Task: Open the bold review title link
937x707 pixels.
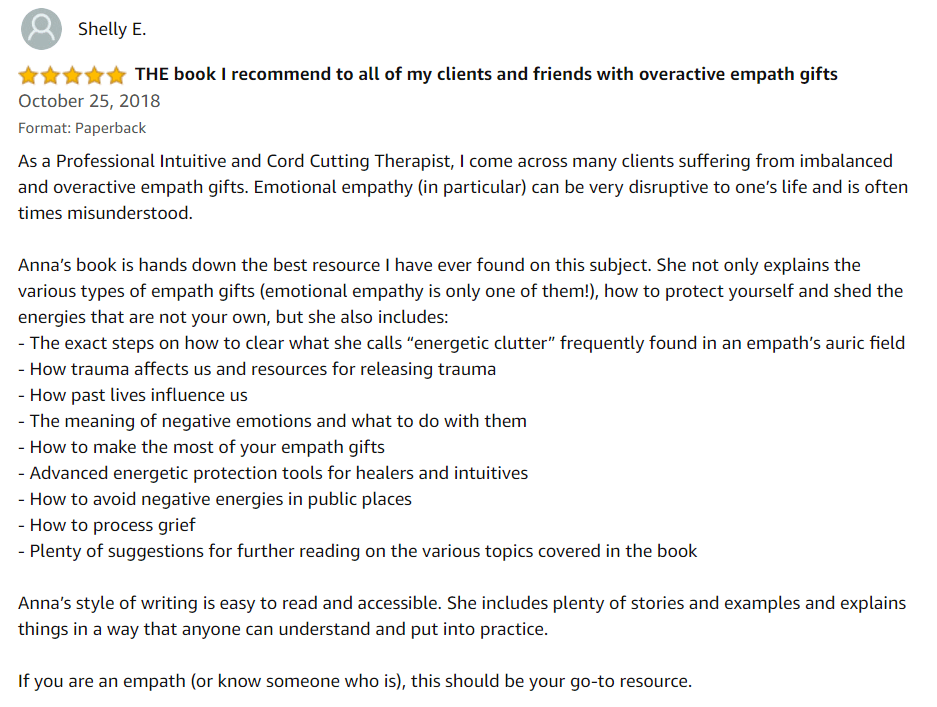Action: click(486, 74)
